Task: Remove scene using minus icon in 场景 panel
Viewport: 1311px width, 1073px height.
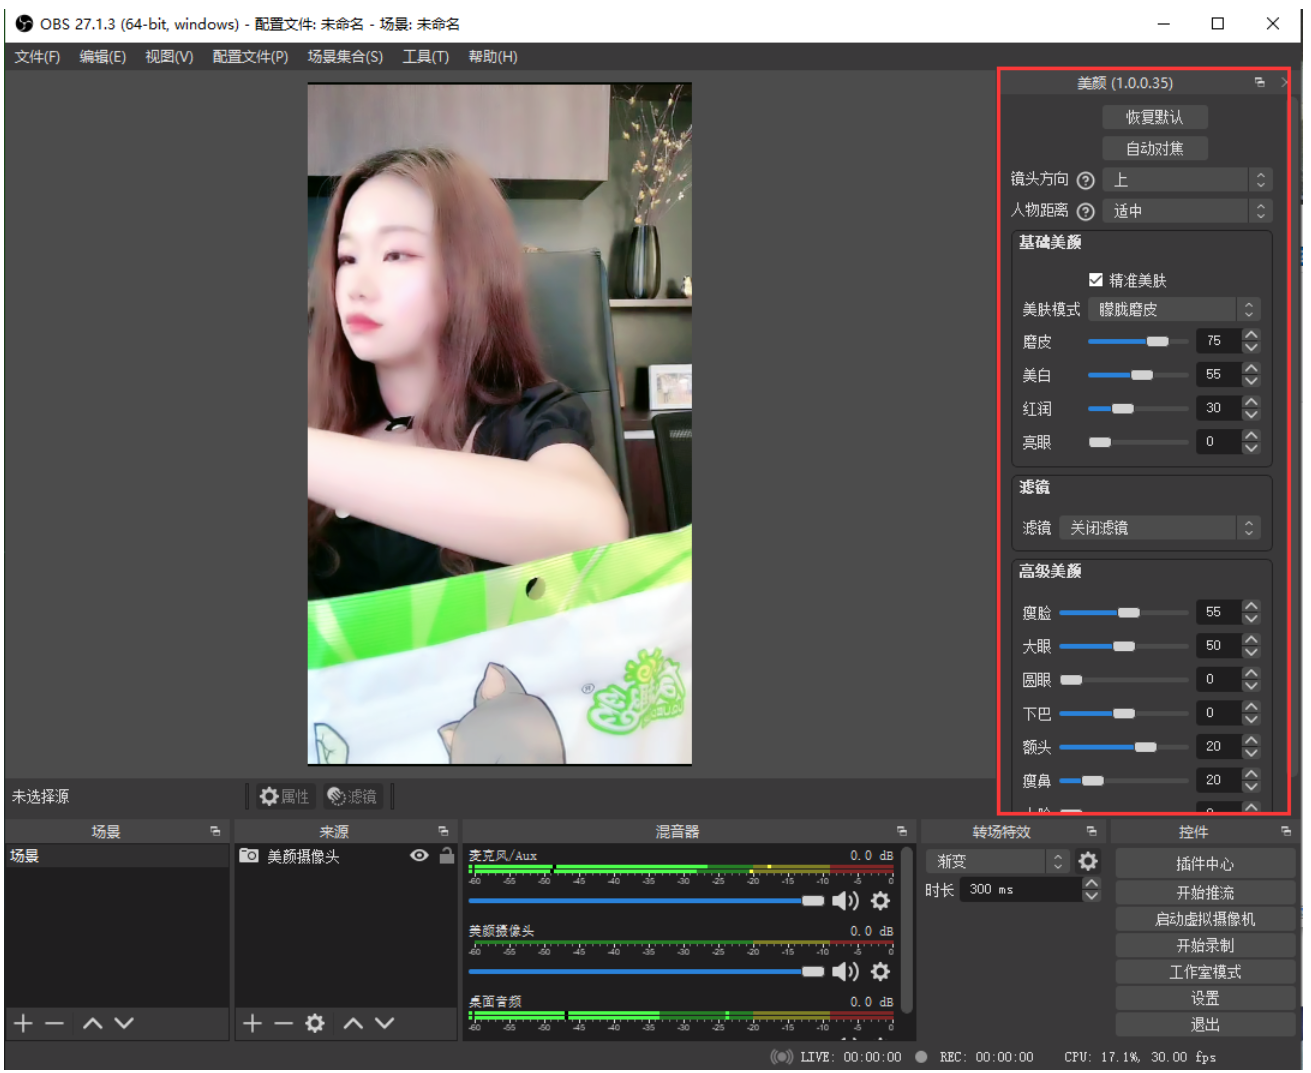Action: 55,1023
